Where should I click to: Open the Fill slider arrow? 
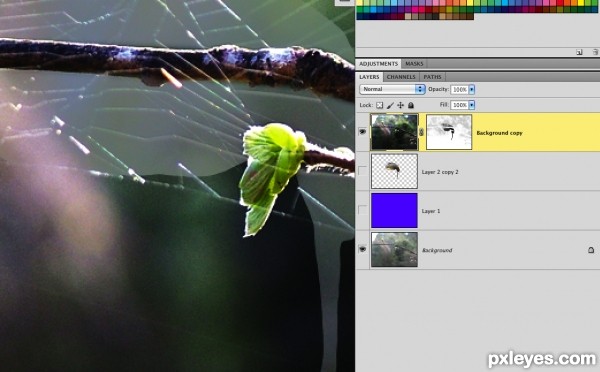(x=472, y=105)
